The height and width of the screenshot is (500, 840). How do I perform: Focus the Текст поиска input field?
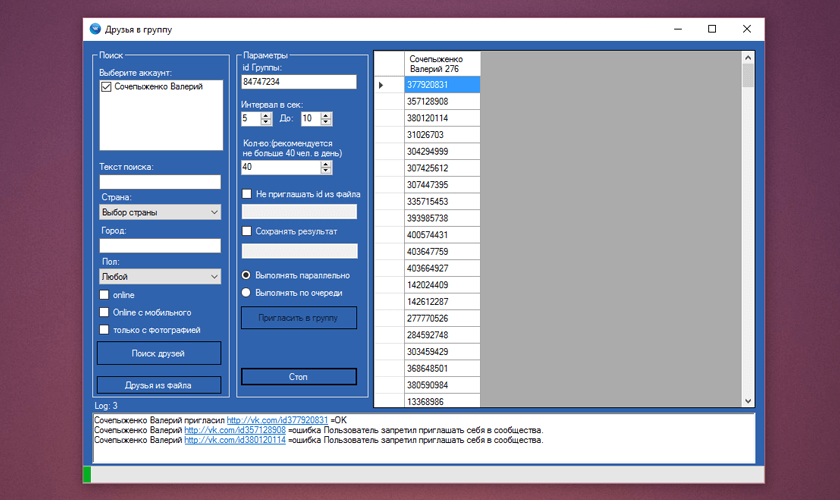pos(160,182)
